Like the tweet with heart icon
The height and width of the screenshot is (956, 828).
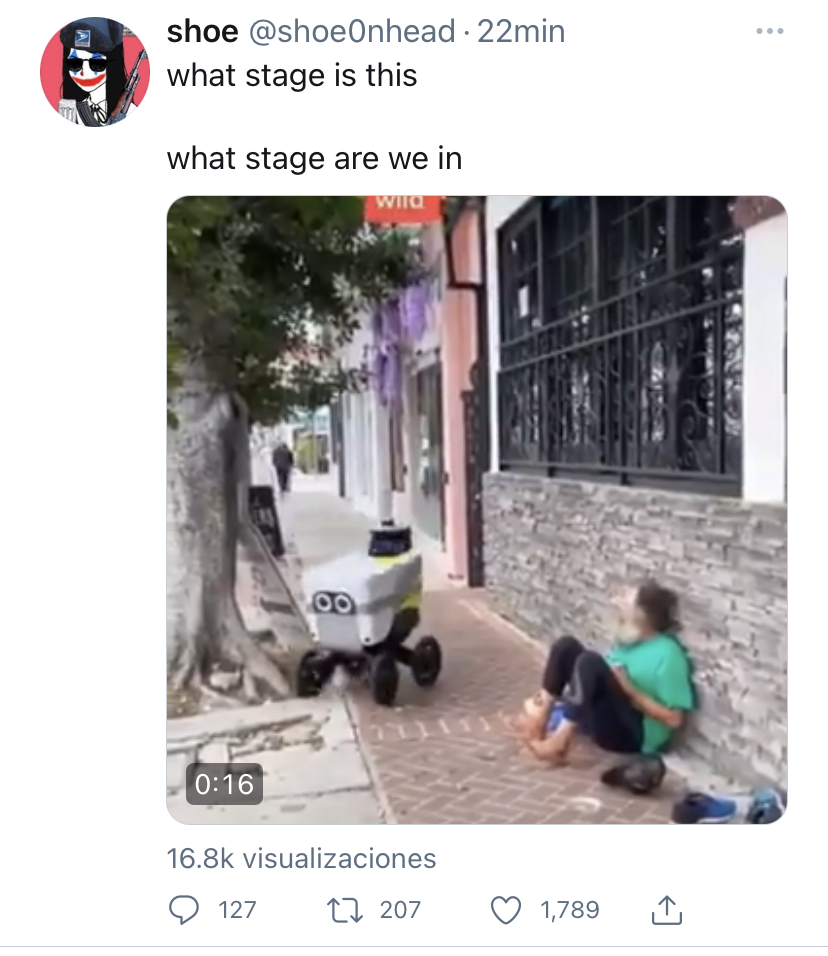tap(506, 910)
